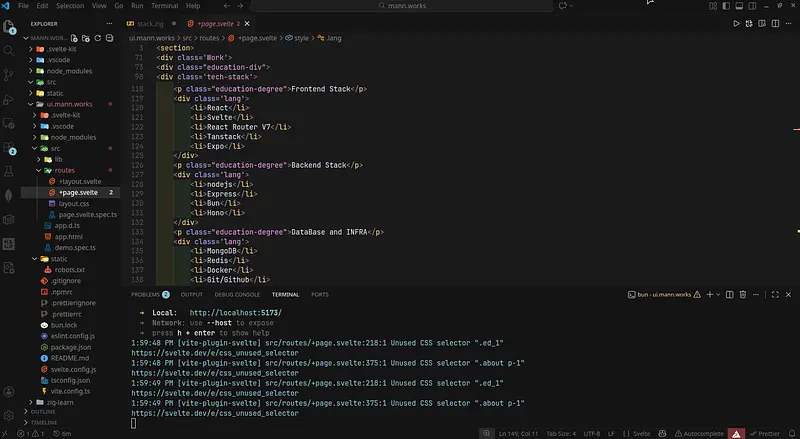Open the Source Control view
This screenshot has width=800, height=439.
[12, 73]
